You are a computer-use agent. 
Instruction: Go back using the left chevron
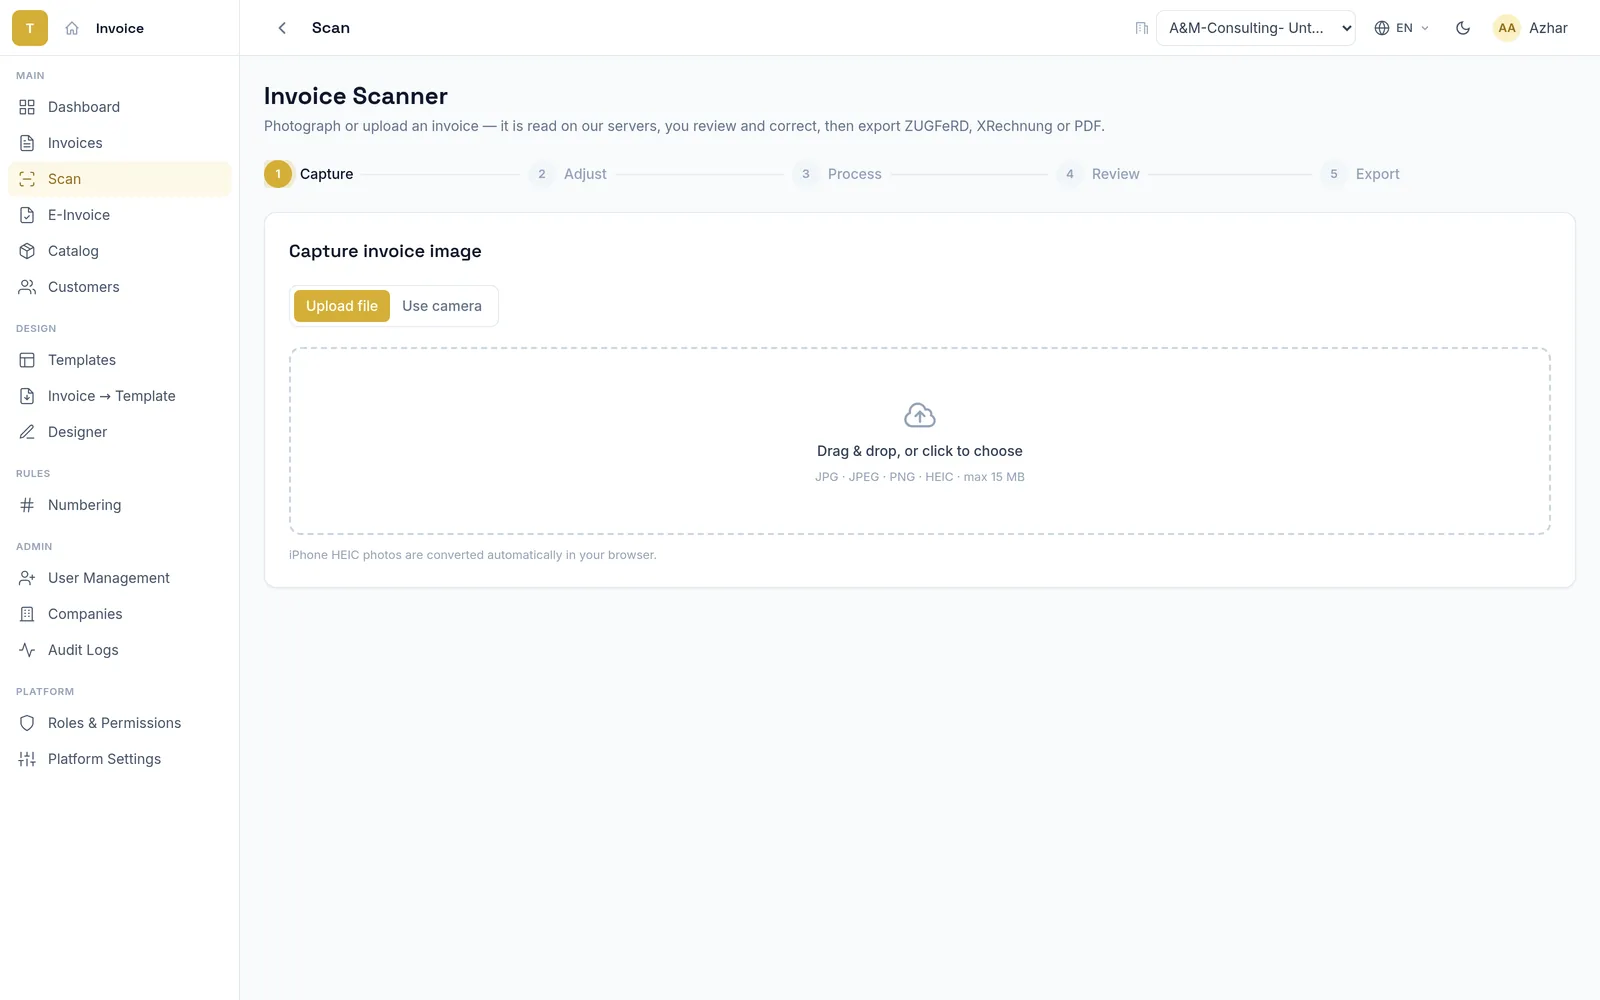(282, 28)
